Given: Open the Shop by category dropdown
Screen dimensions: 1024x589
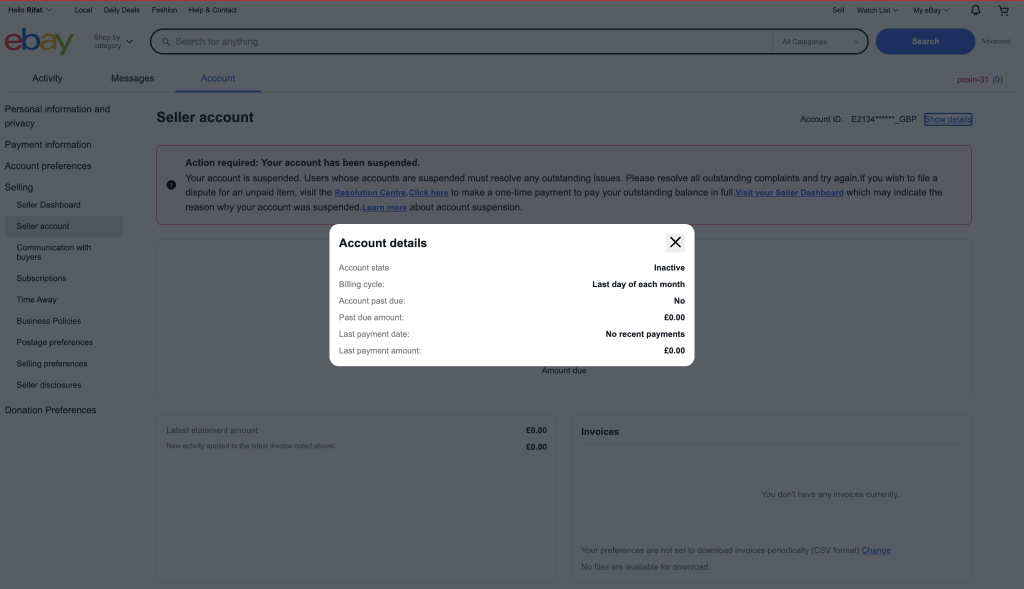Looking at the screenshot, I should (x=113, y=42).
